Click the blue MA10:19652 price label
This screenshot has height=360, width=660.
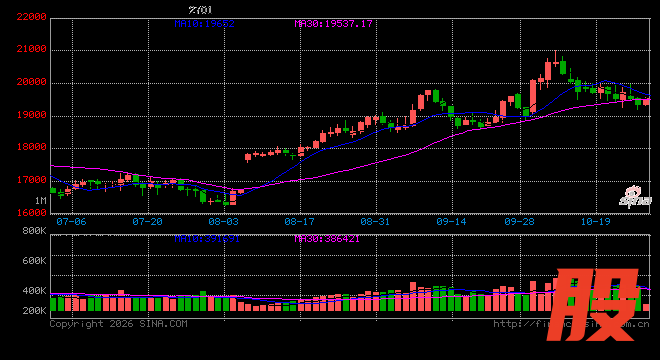click(x=205, y=24)
